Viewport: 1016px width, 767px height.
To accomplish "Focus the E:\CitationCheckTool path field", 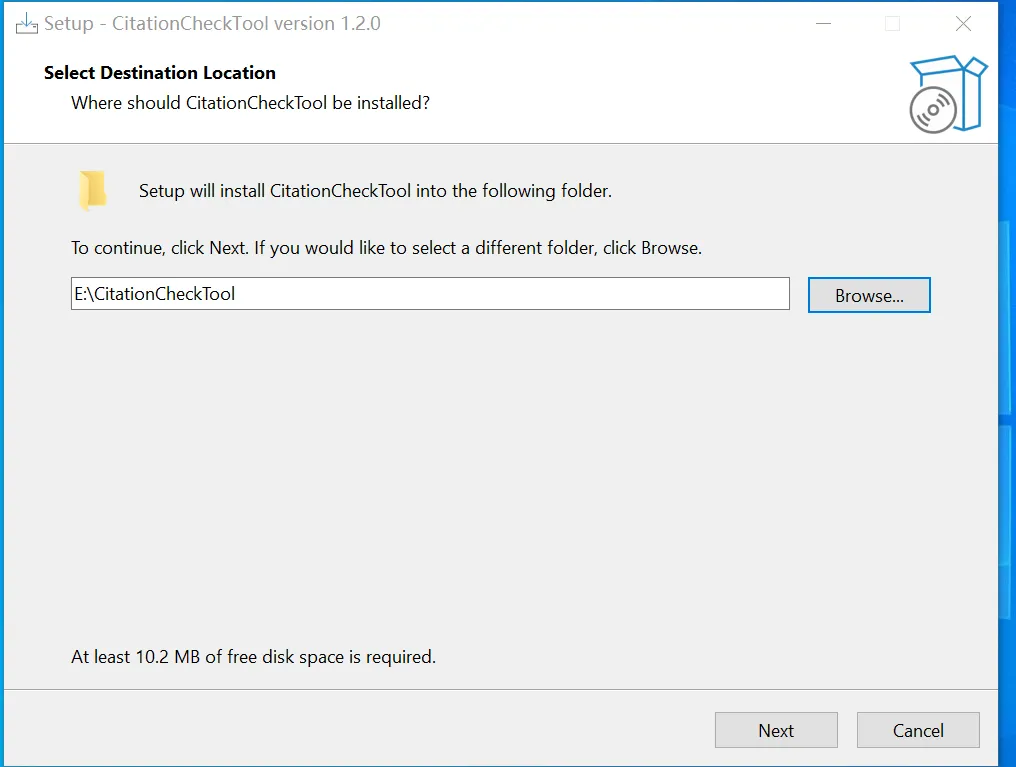I will [430, 293].
